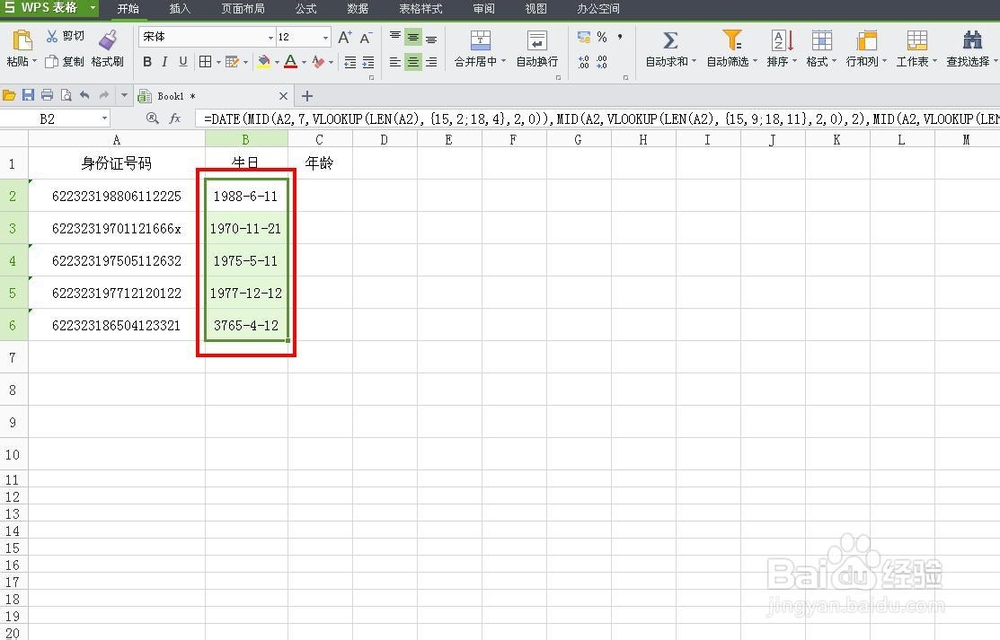Switch to the 审阅 ribbon tab

[484, 8]
